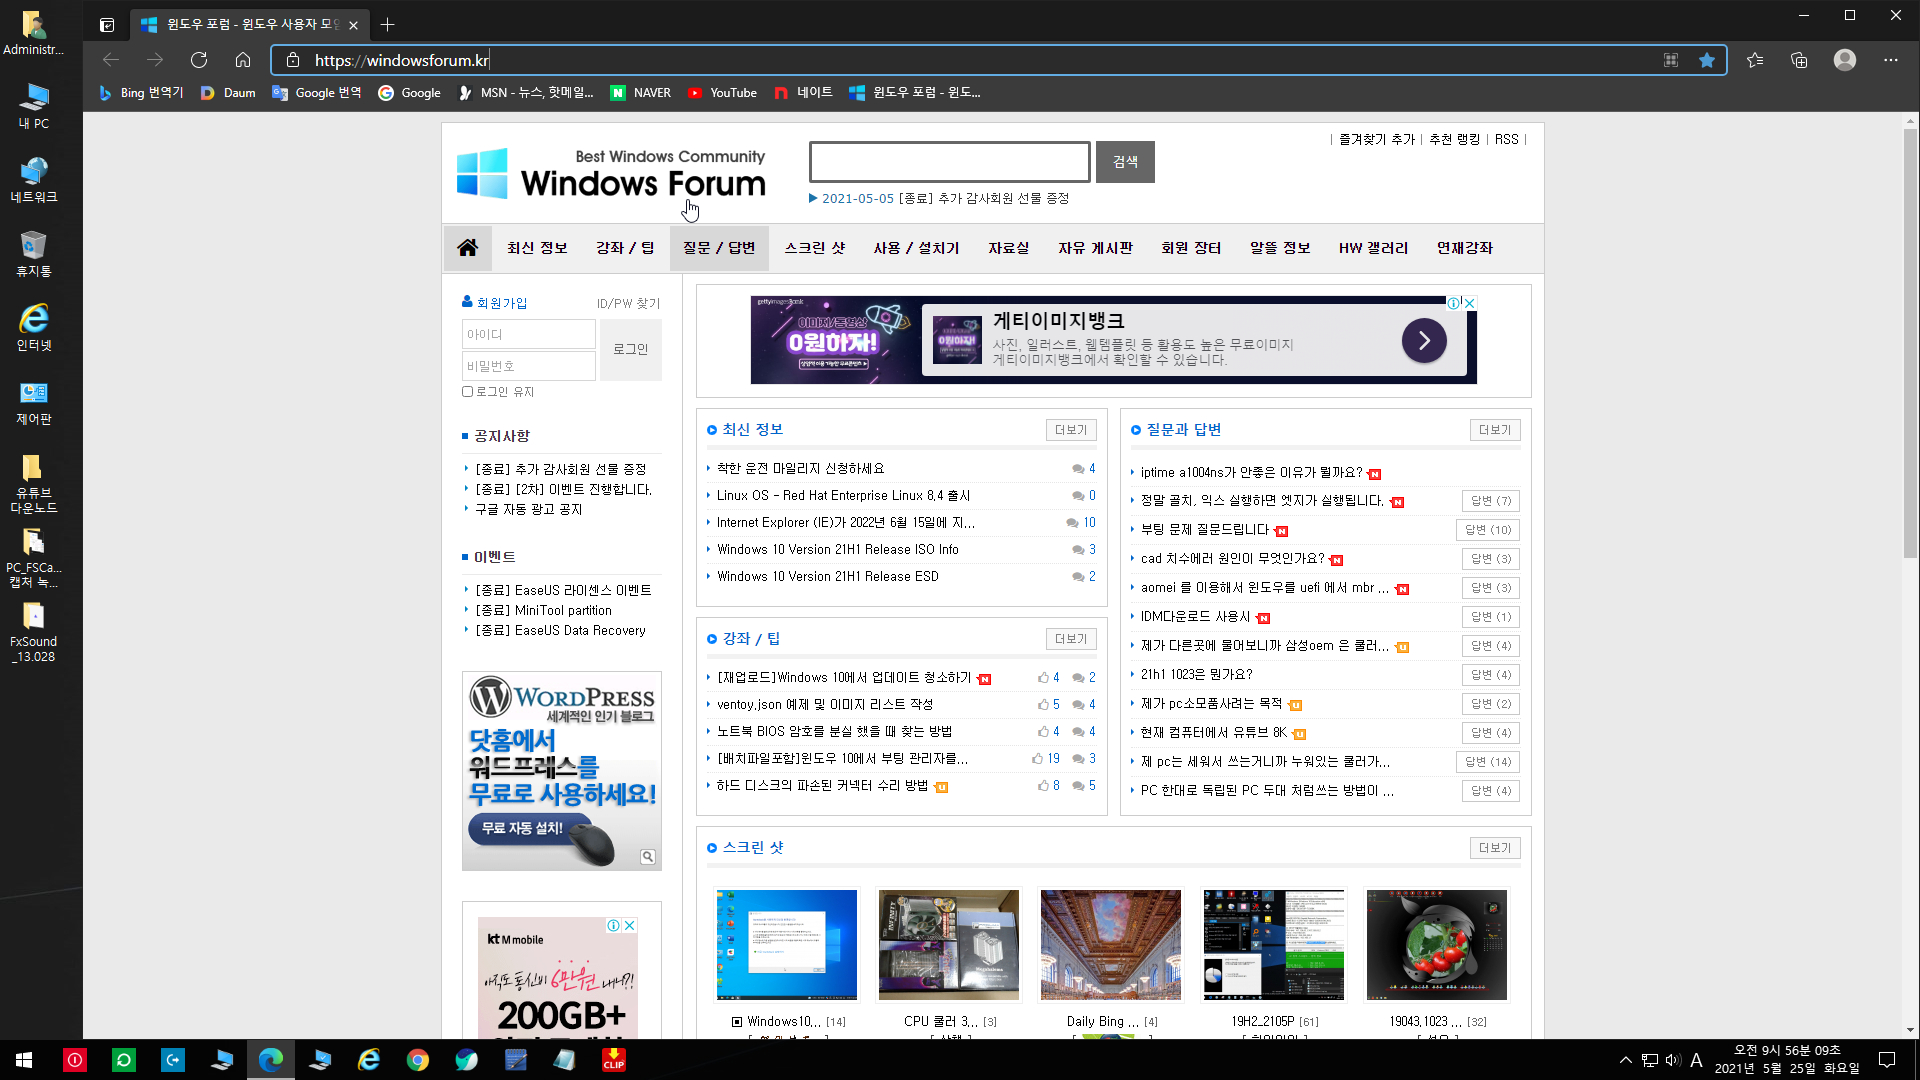The image size is (1920, 1080).
Task: Open the 질문 / 답변 menu
Action: [719, 248]
